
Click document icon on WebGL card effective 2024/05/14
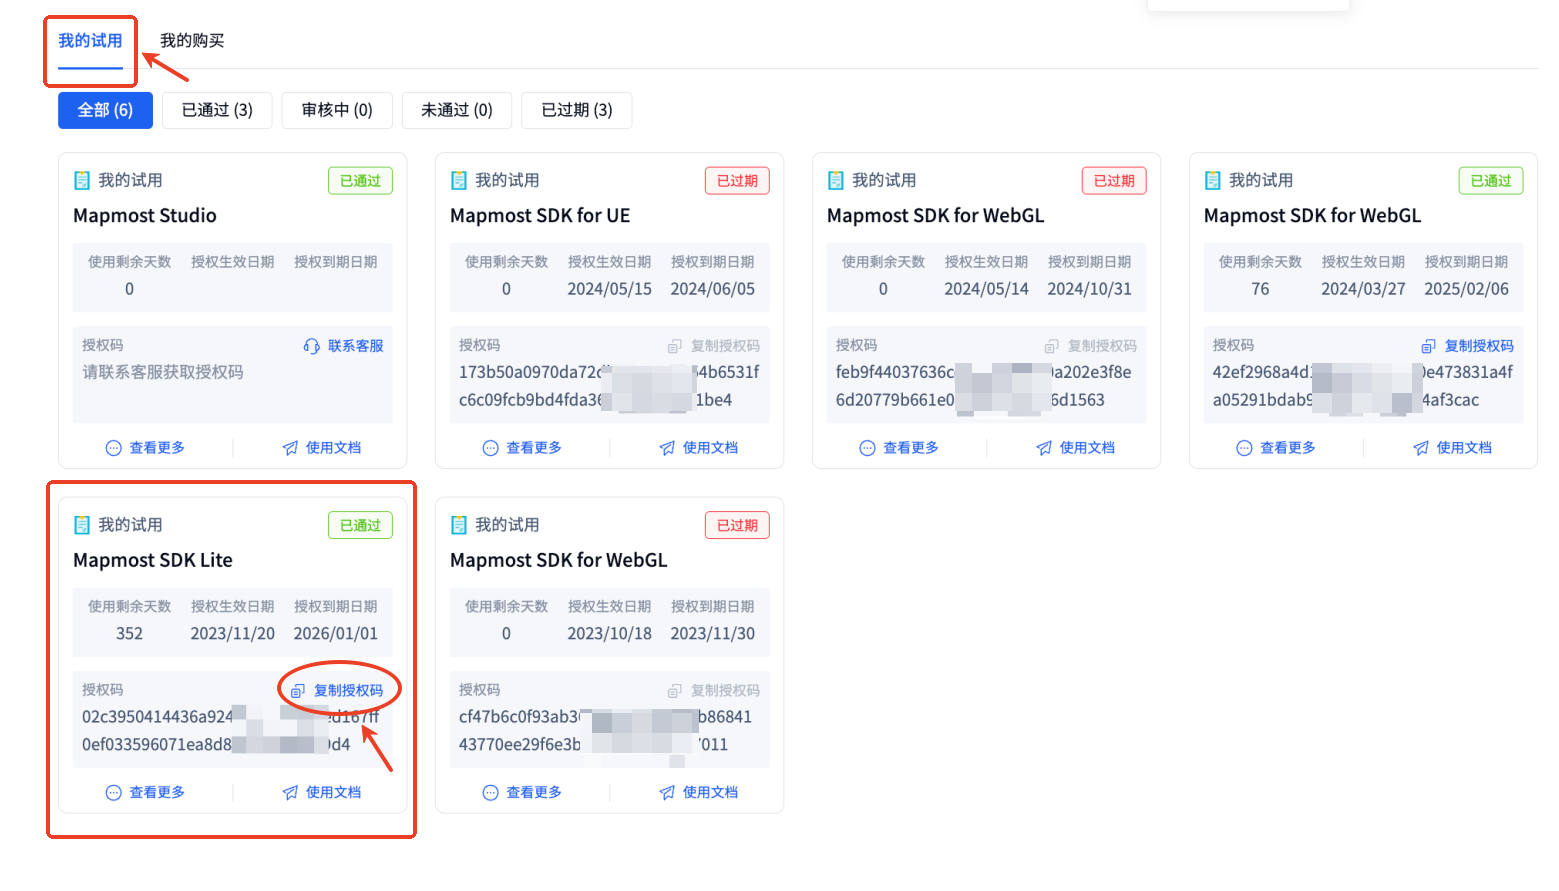[836, 180]
